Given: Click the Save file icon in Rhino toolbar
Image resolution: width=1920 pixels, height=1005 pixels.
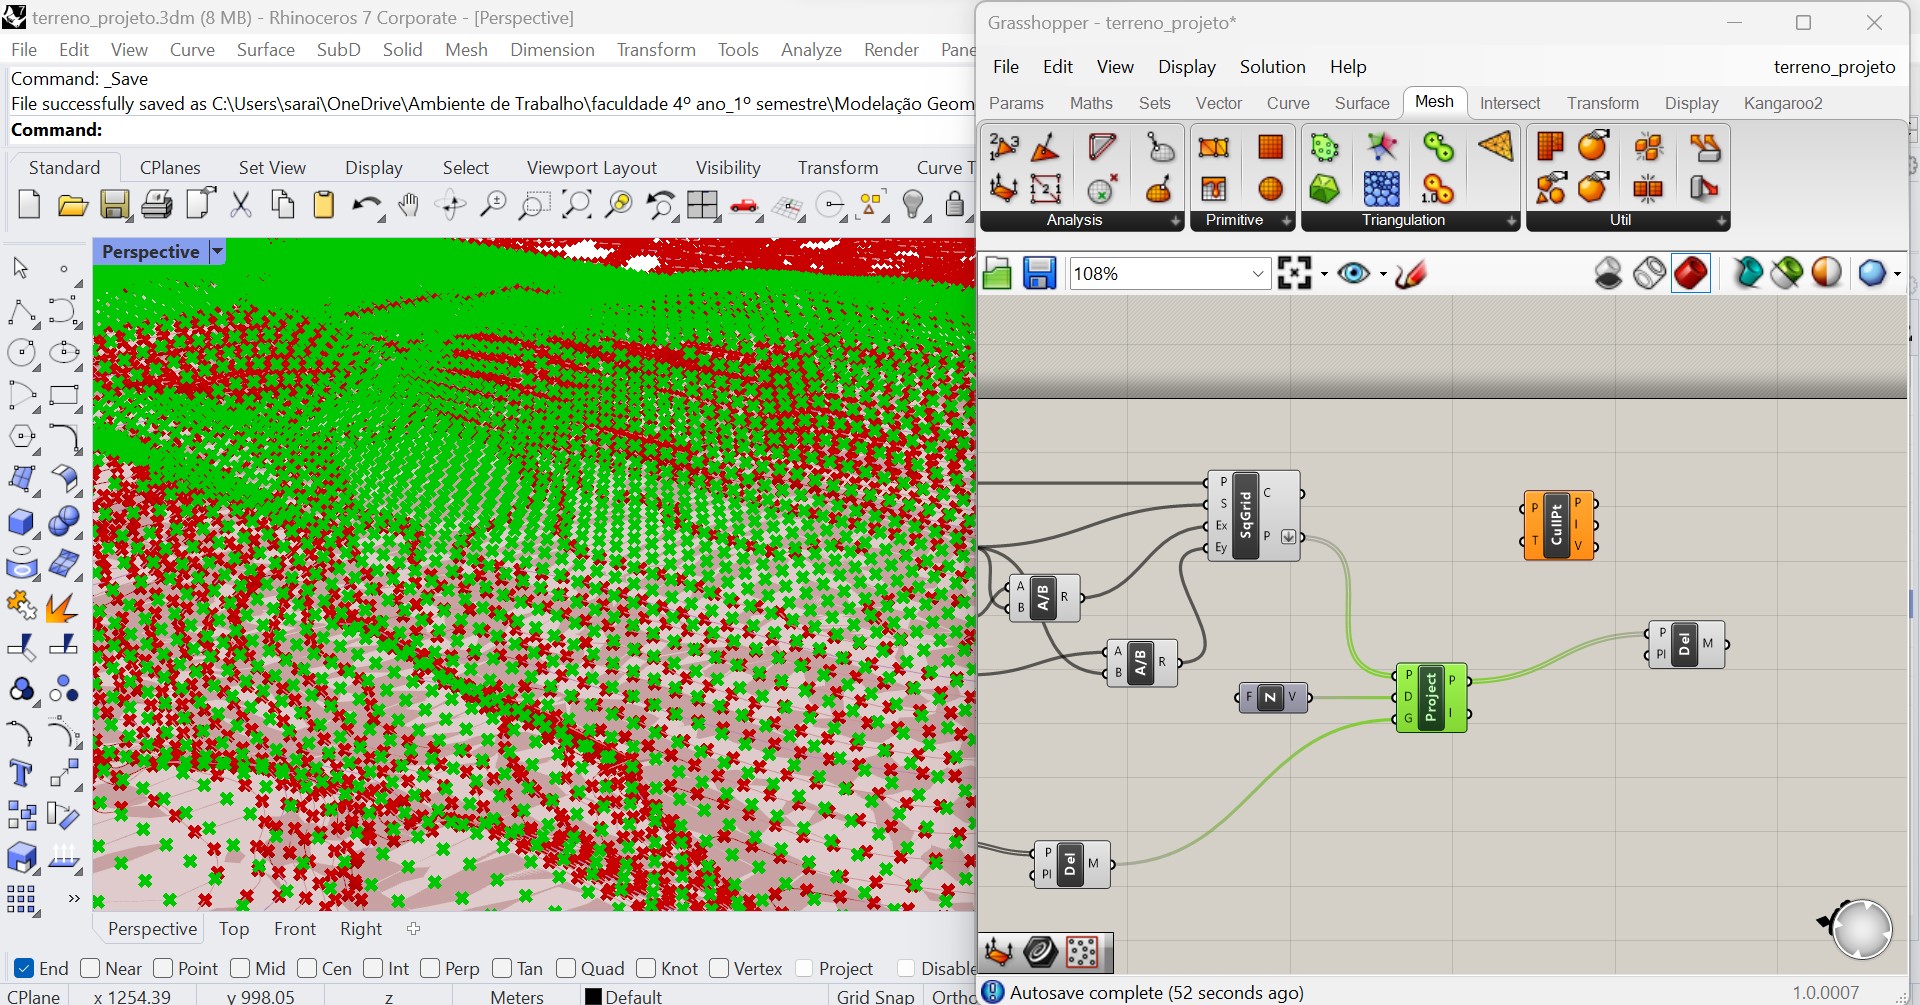Looking at the screenshot, I should coord(114,206).
